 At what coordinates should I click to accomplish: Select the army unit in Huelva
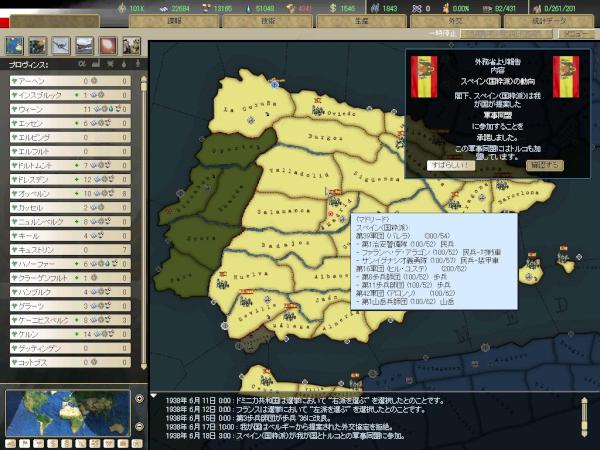[223, 284]
